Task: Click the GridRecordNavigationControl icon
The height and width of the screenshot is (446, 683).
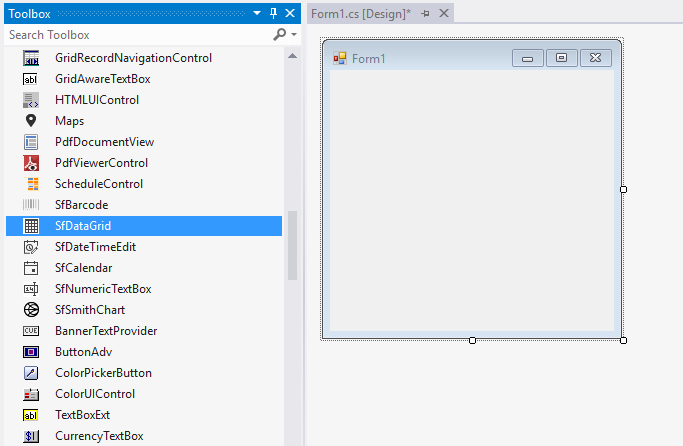Action: pyautogui.click(x=31, y=58)
